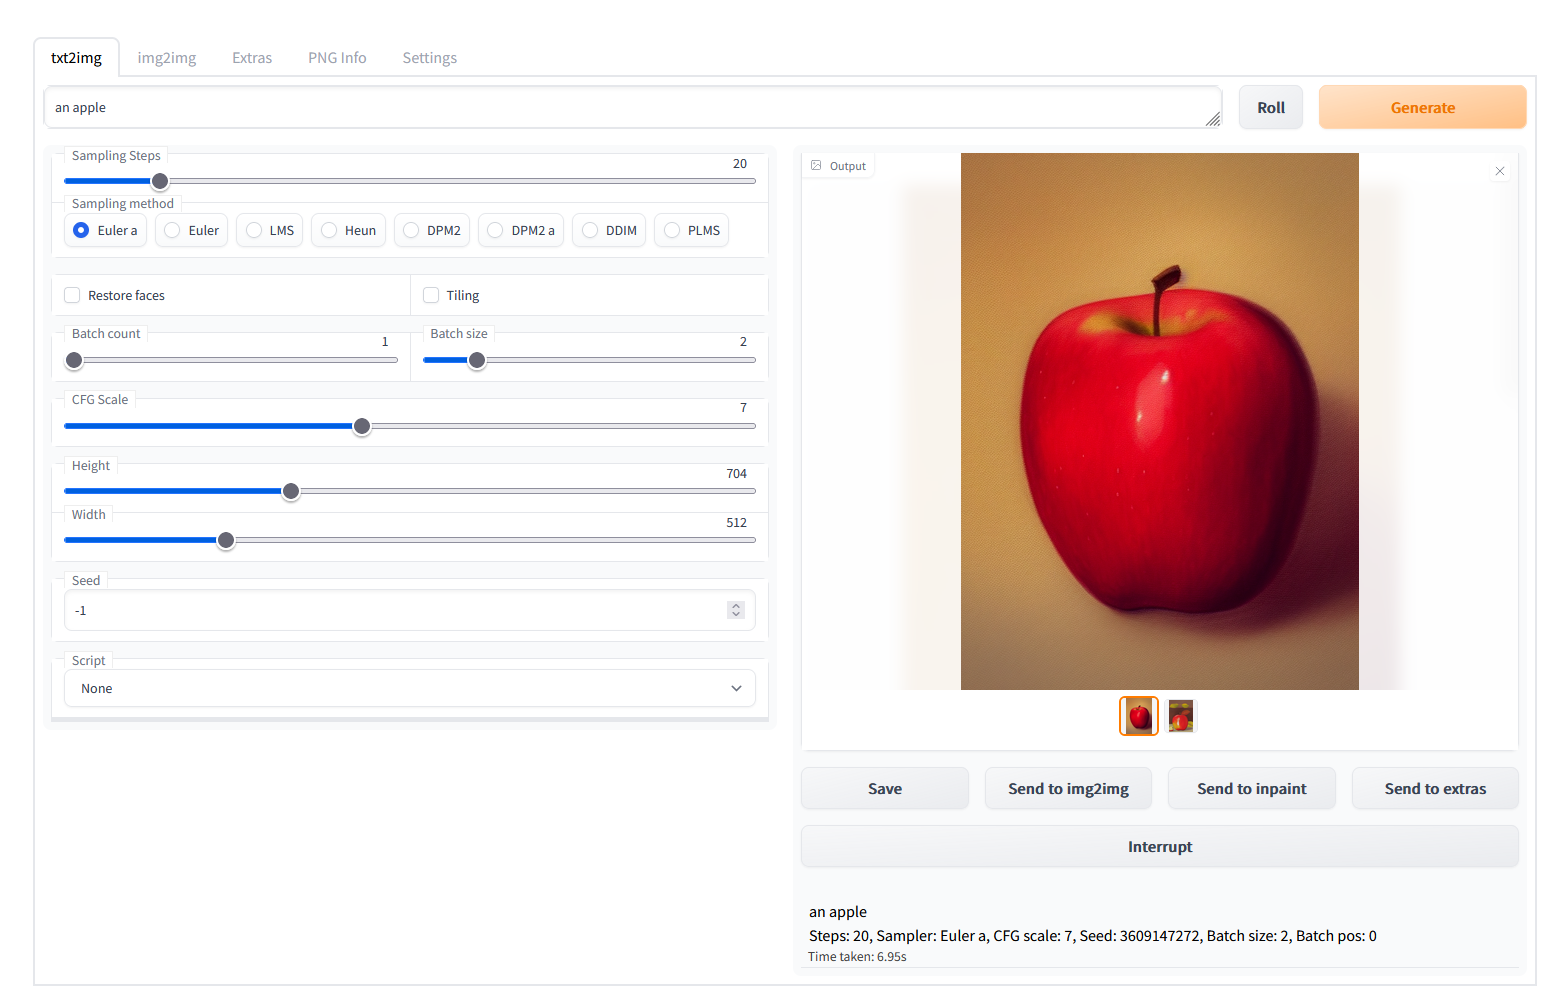Click the image icon beside the Output label
The image size is (1560, 999).
click(x=816, y=165)
